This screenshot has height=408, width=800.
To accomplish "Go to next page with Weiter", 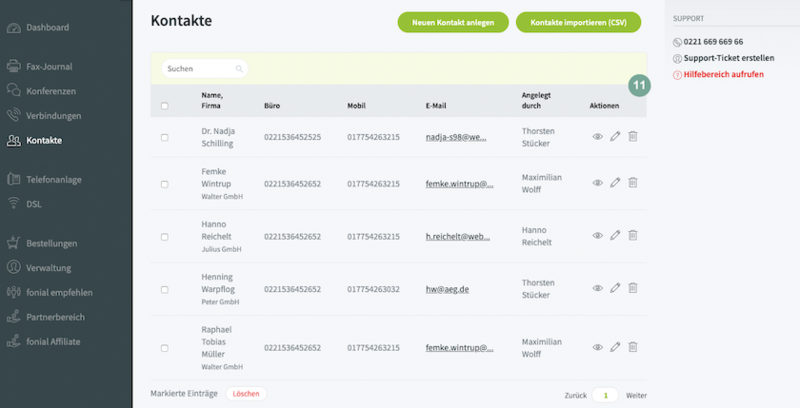I will pyautogui.click(x=636, y=395).
